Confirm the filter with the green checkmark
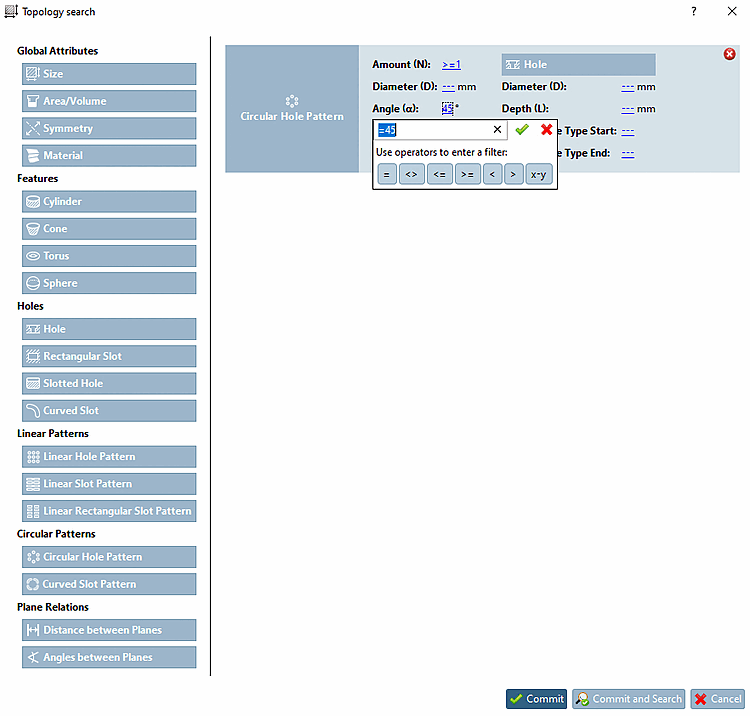This screenshot has height=716, width=750. [x=522, y=130]
